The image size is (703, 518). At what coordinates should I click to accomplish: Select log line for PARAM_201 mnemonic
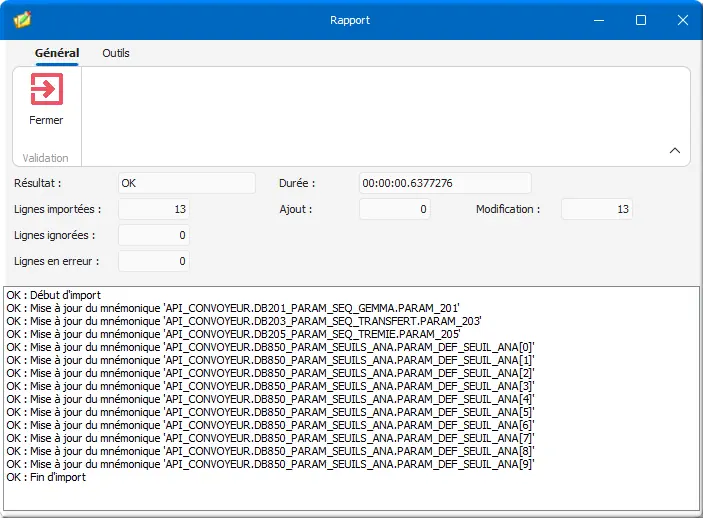233,308
